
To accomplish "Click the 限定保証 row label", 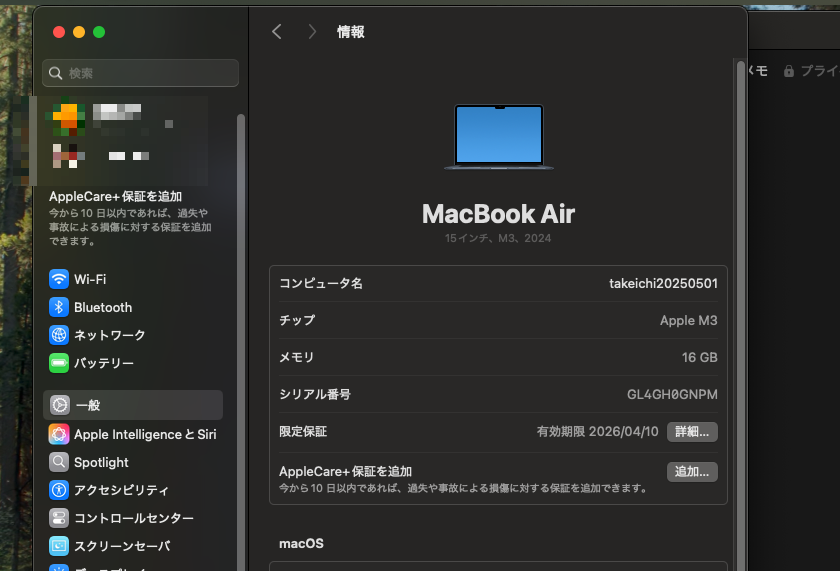I will [303, 432].
